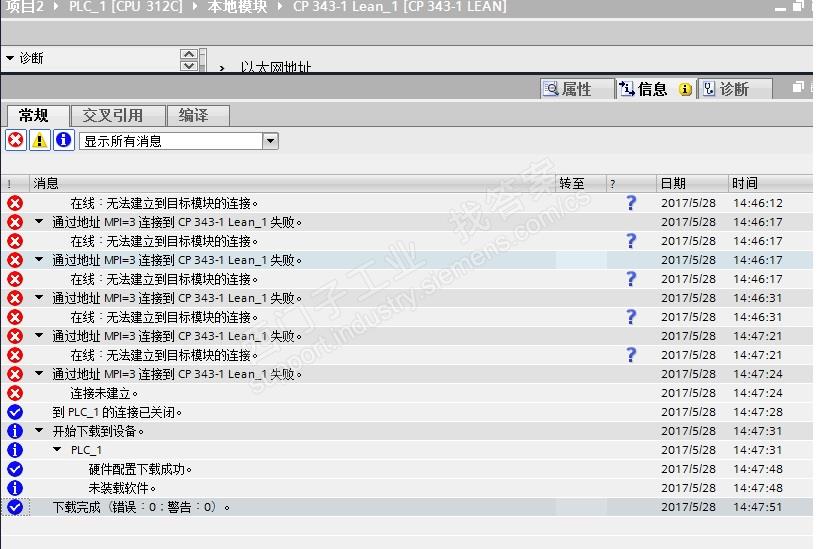Click the ? column header
Image resolution: width=819 pixels, height=549 pixels.
(631, 183)
